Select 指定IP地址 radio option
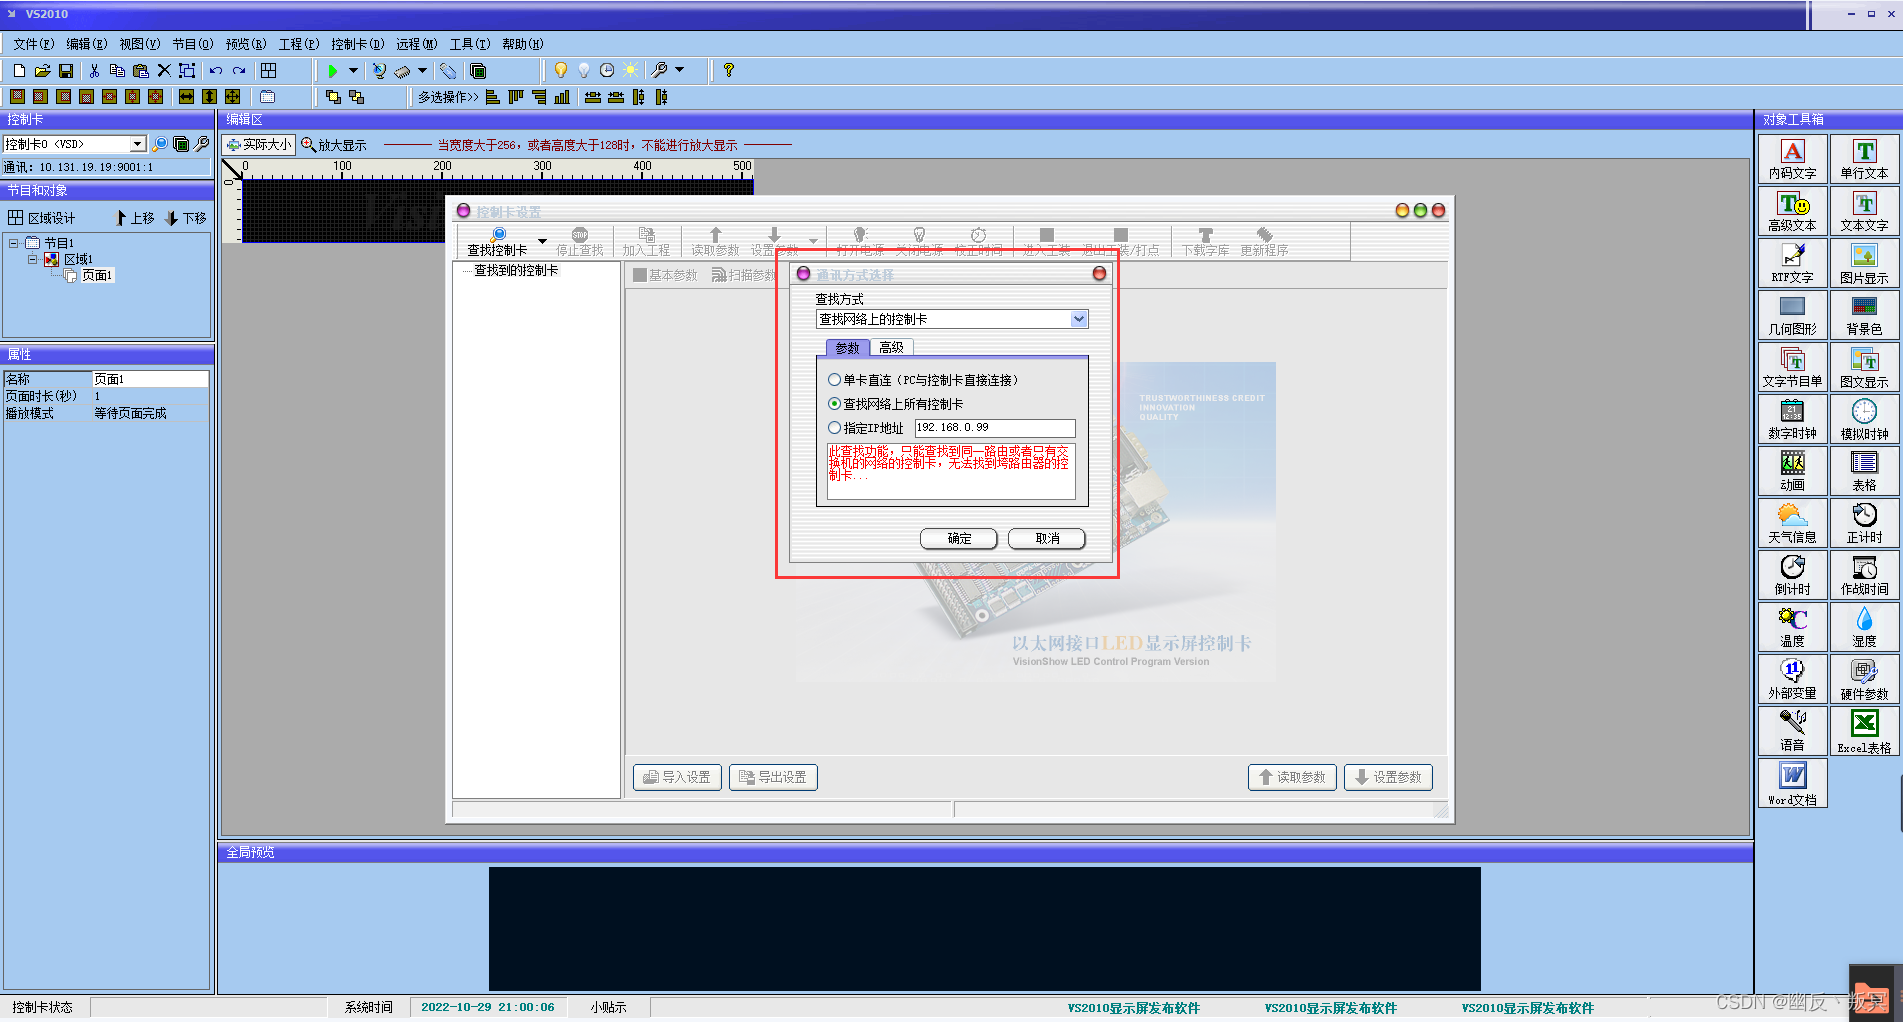 tap(834, 428)
